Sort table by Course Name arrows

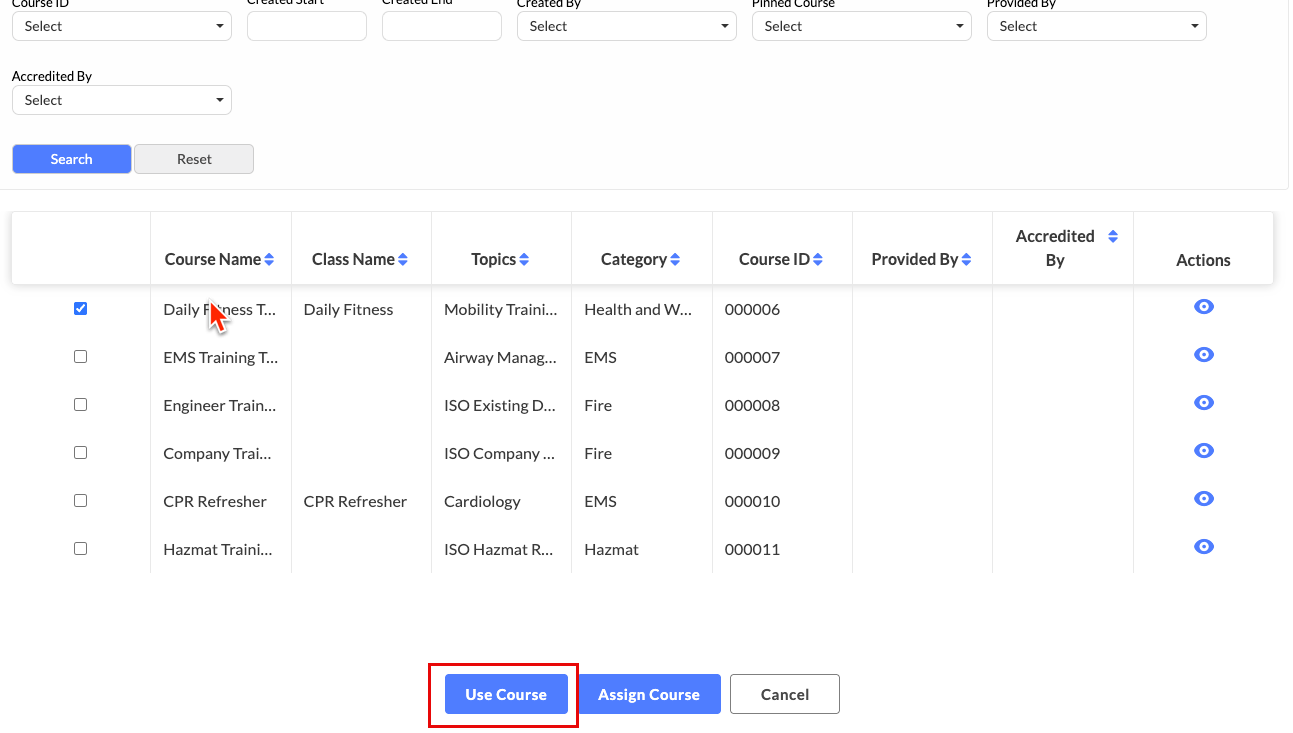coord(269,260)
